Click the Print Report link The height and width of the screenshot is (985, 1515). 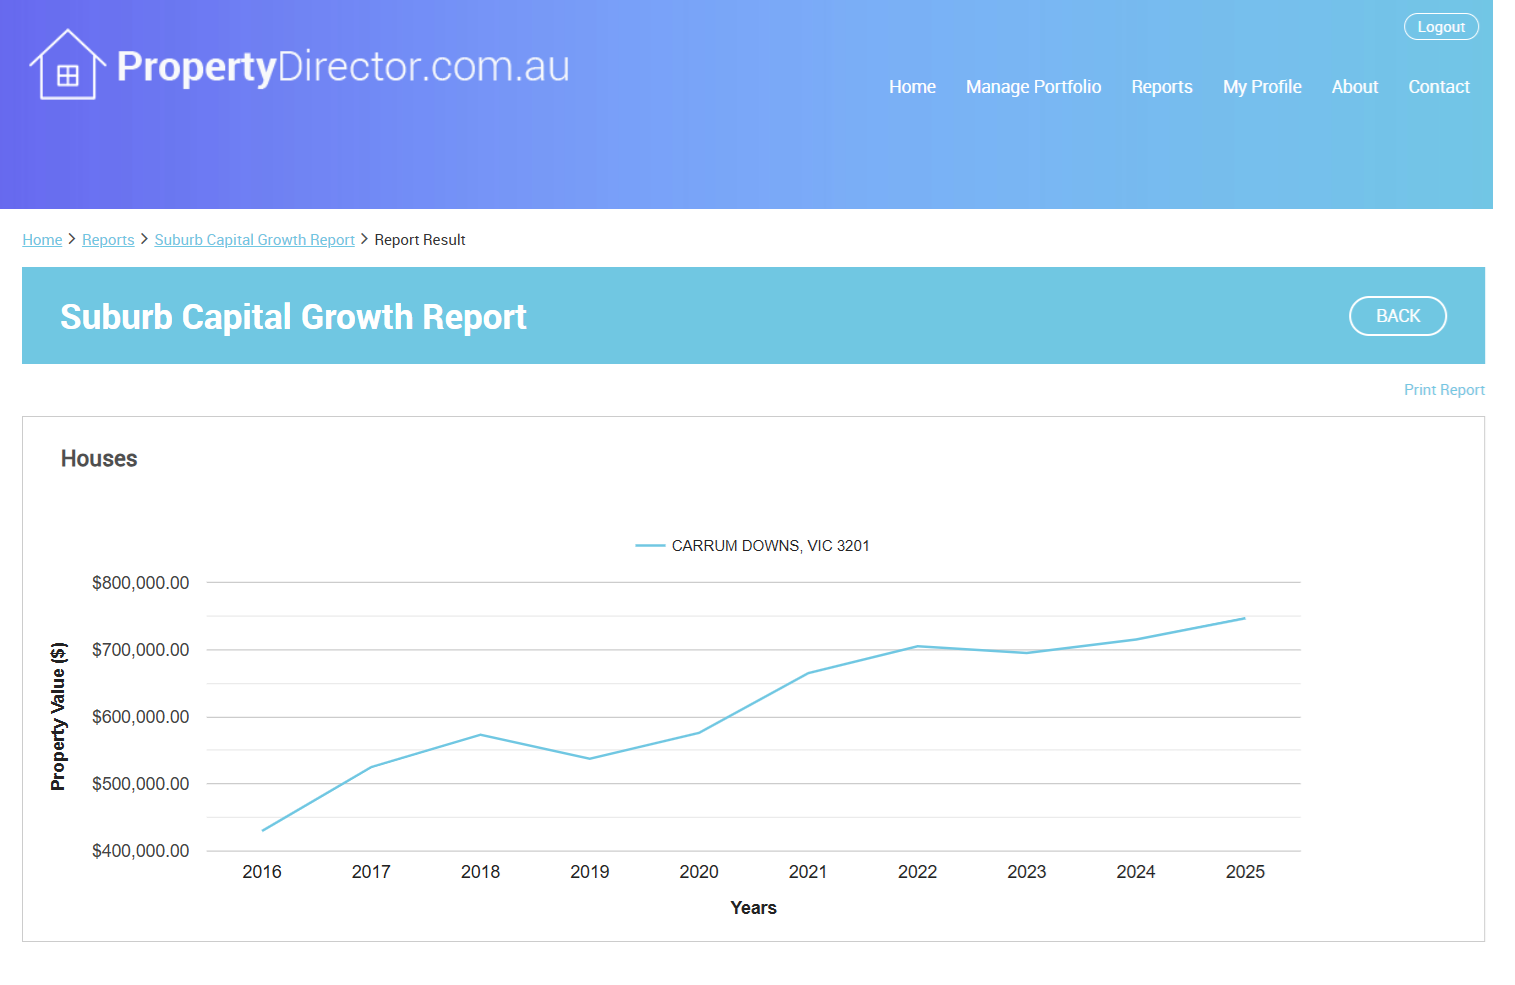coord(1443,390)
